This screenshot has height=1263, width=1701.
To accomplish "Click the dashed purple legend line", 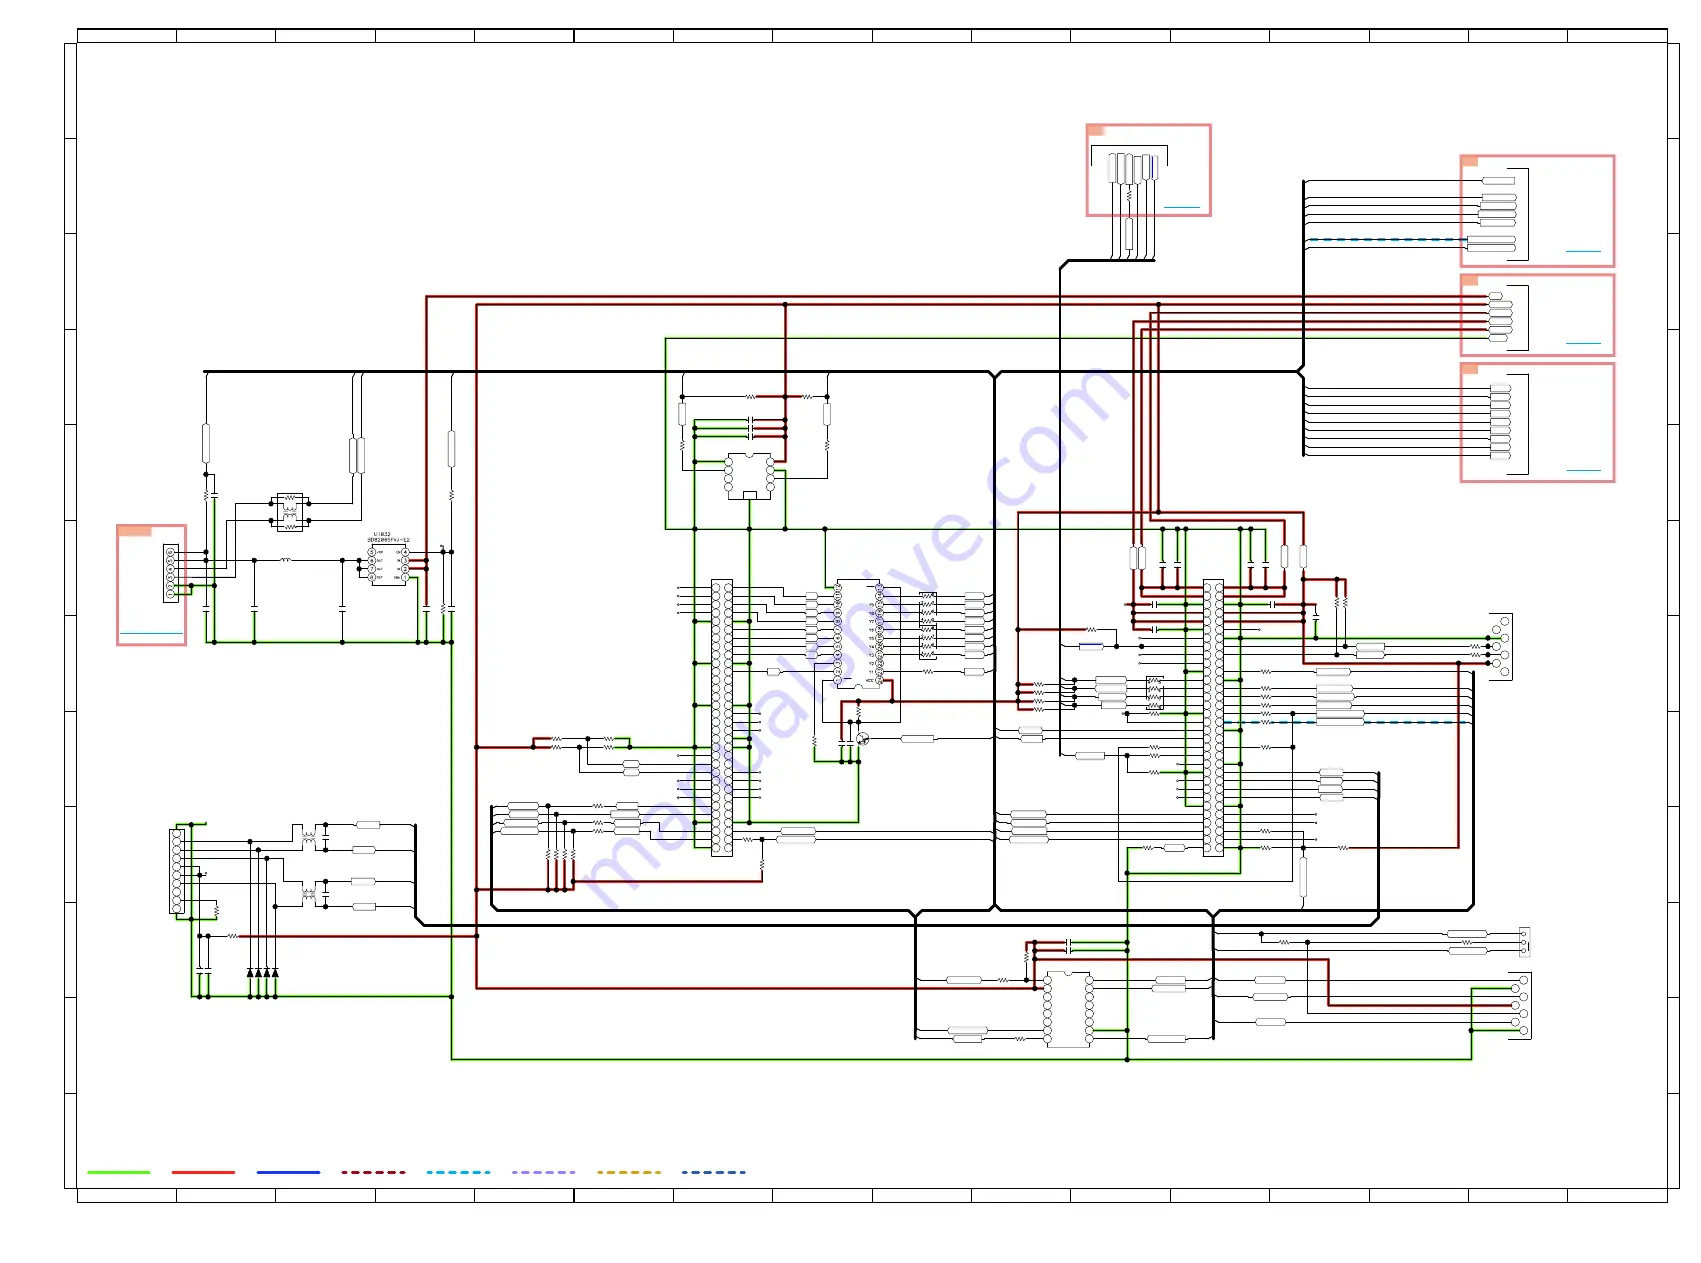I will (x=543, y=1172).
